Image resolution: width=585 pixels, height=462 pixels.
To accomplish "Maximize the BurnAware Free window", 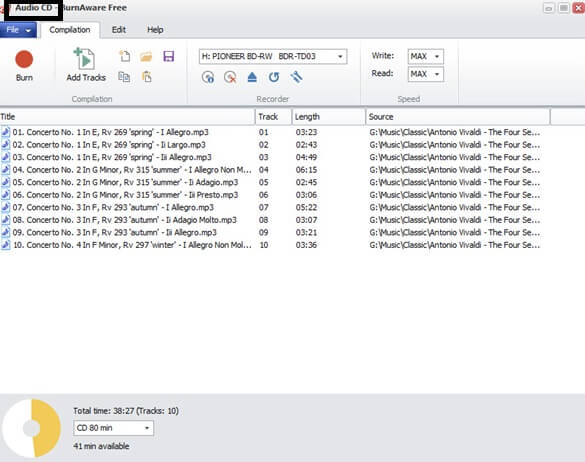I will tap(564, 8).
